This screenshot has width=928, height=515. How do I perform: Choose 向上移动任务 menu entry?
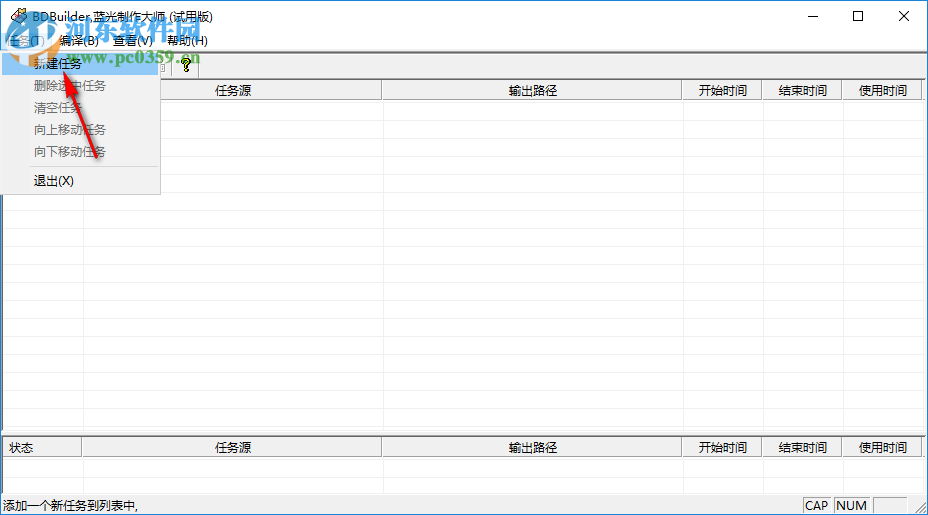pyautogui.click(x=80, y=130)
